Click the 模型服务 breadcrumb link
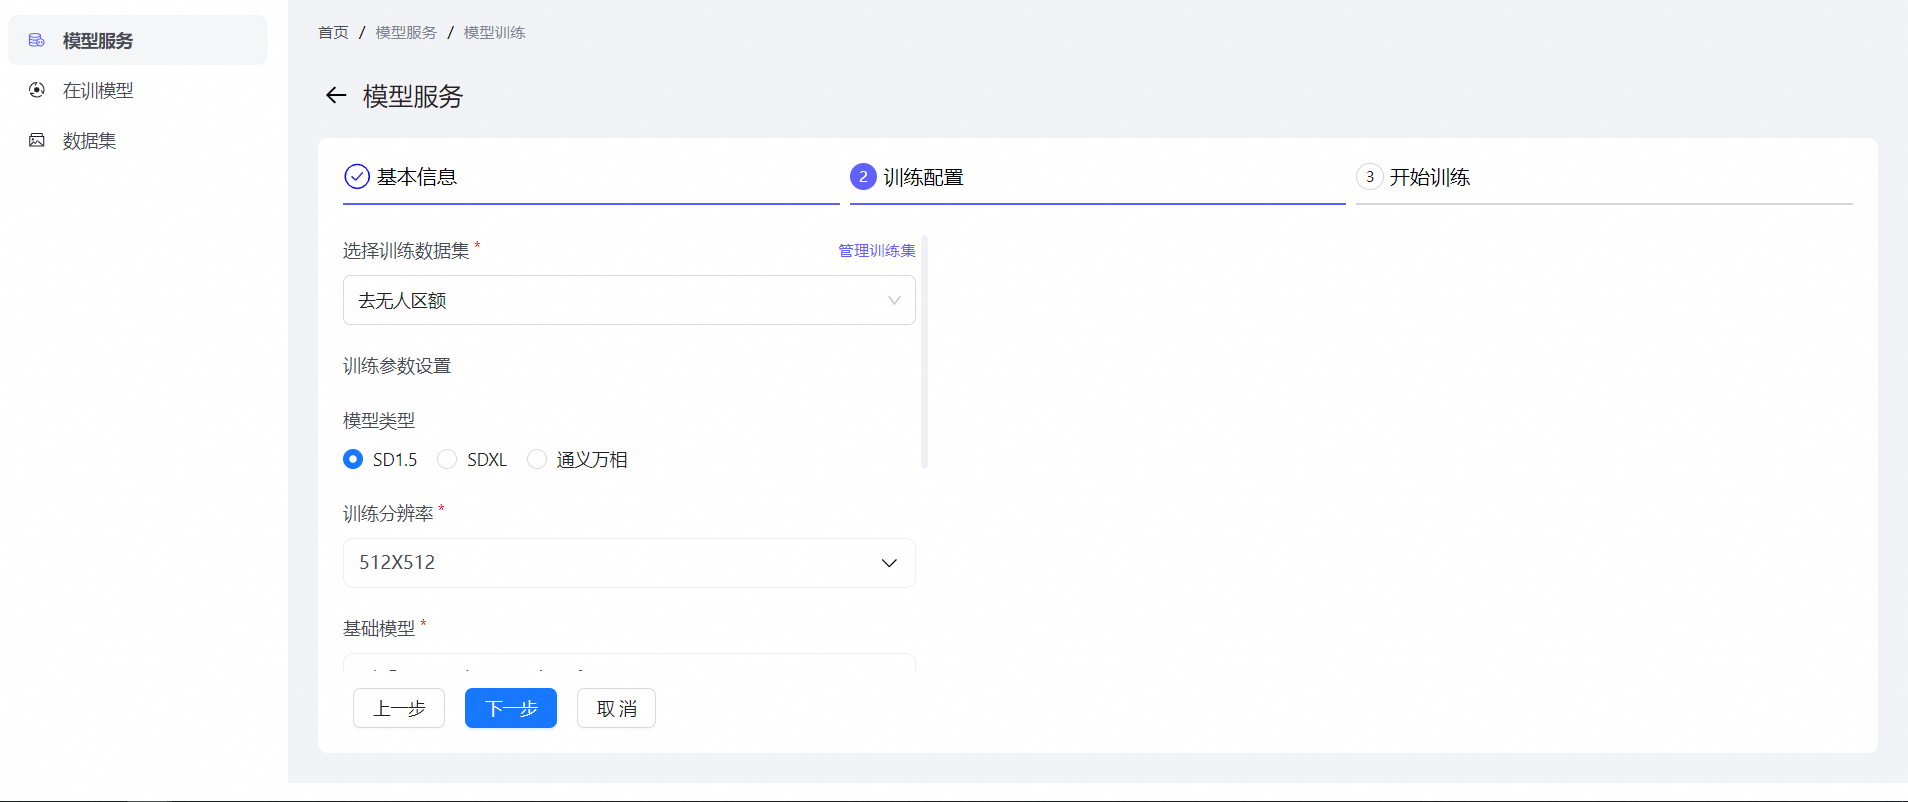 pyautogui.click(x=406, y=32)
